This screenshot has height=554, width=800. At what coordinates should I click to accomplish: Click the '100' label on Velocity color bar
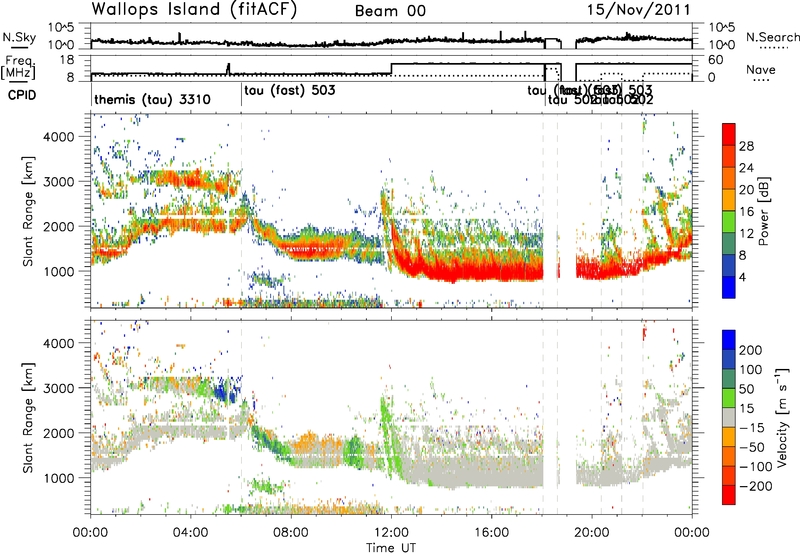[x=751, y=369]
